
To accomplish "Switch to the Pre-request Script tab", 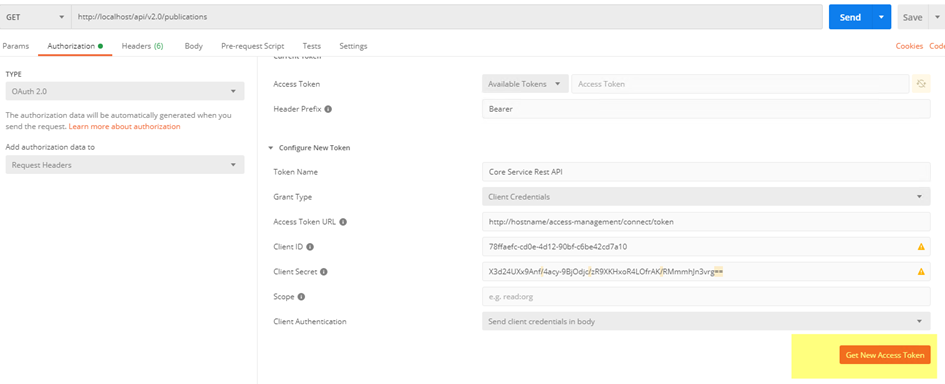I will click(253, 46).
